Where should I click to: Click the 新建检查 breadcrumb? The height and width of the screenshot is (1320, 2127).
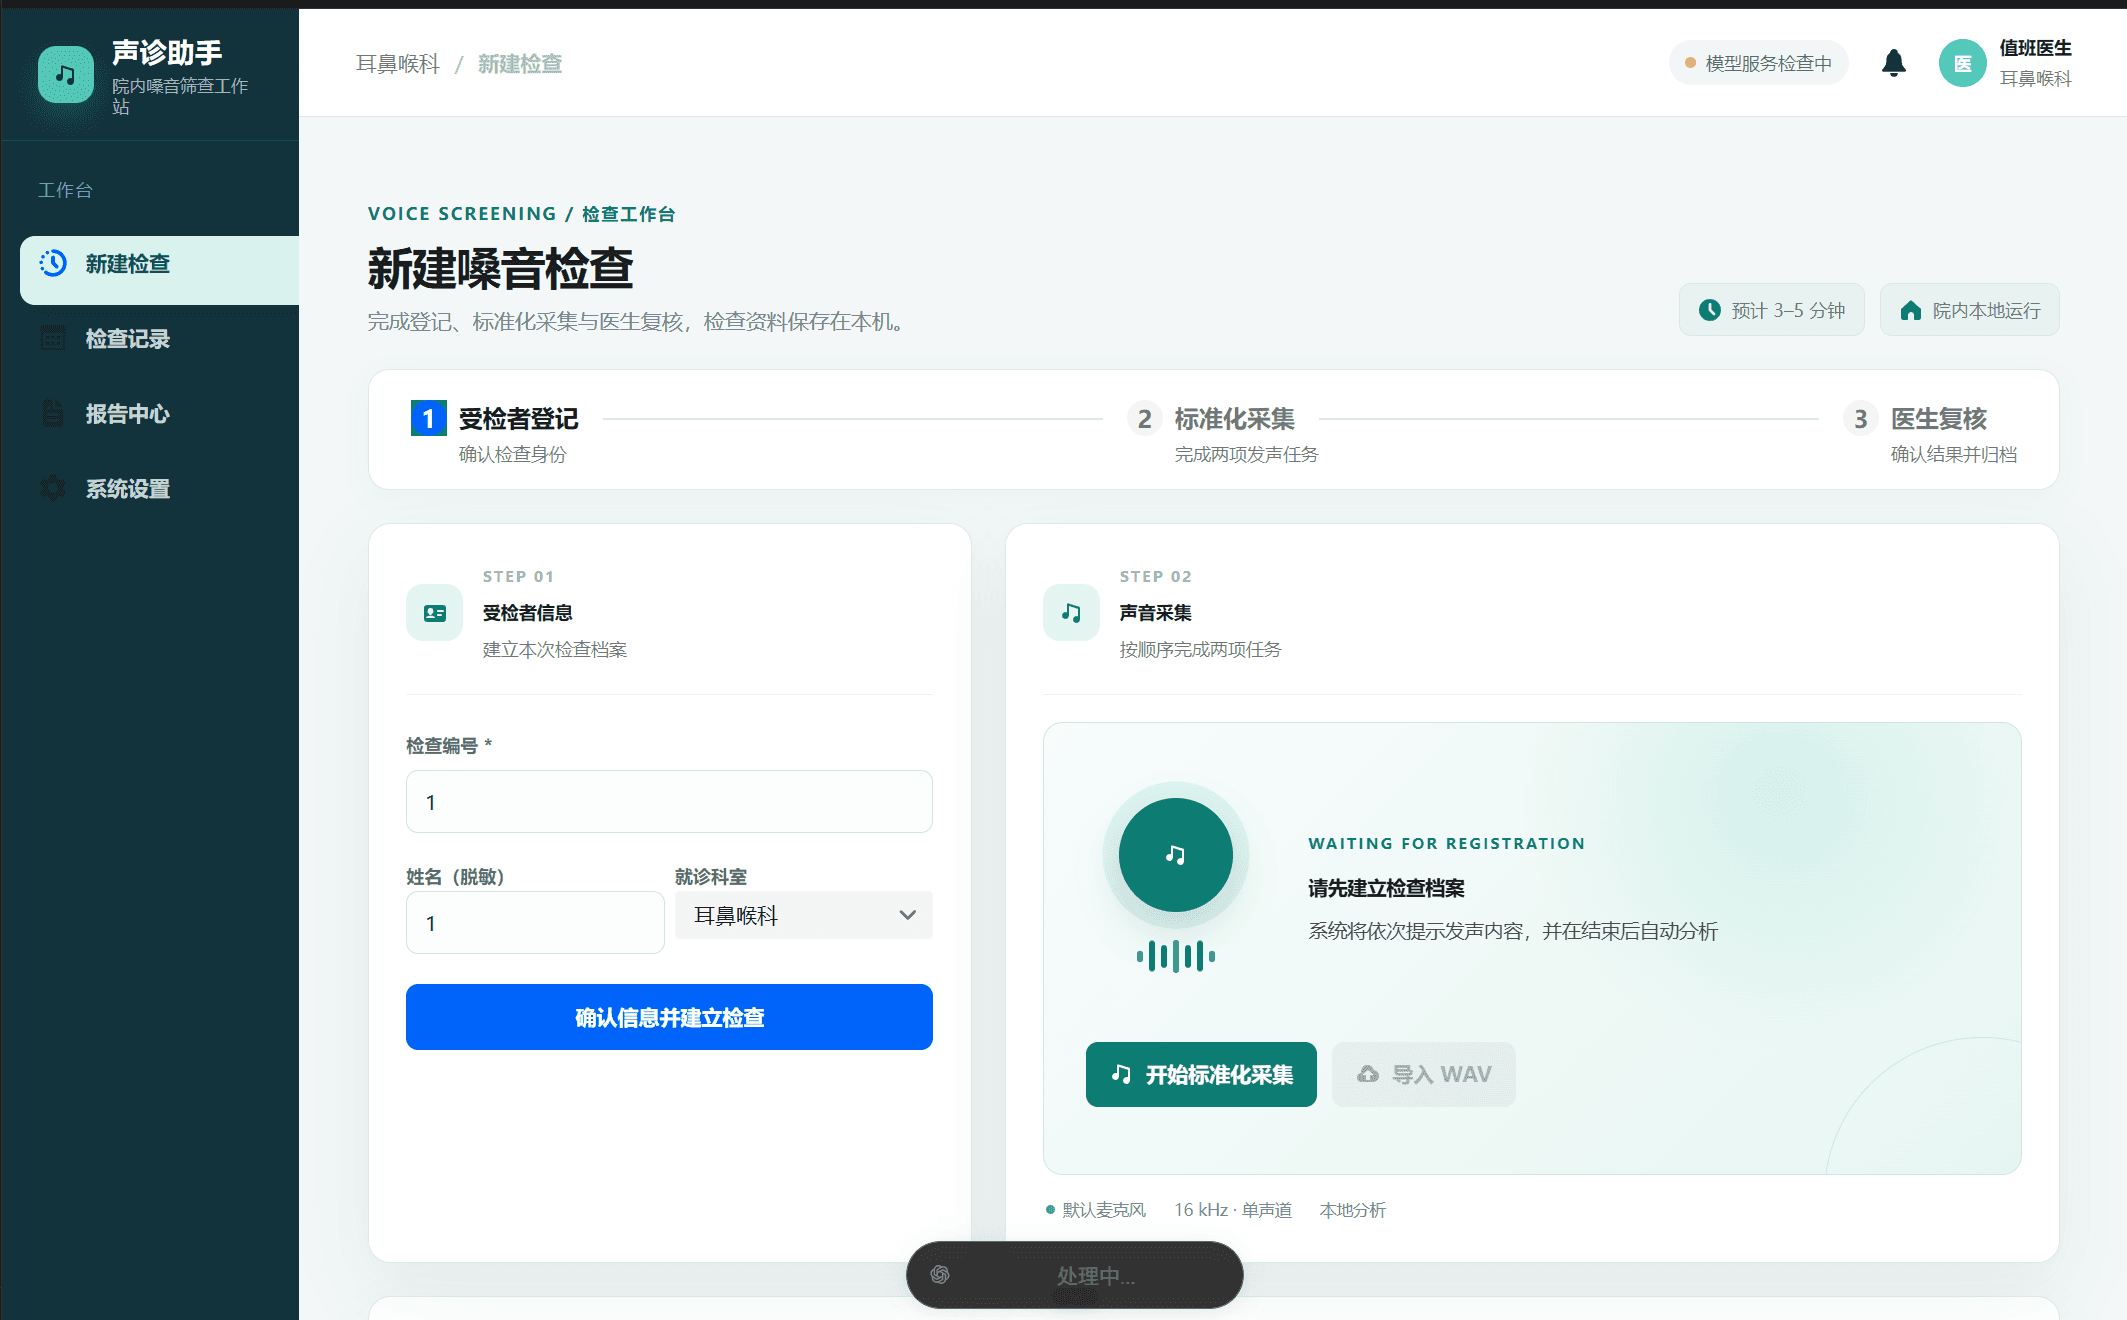pyautogui.click(x=520, y=63)
